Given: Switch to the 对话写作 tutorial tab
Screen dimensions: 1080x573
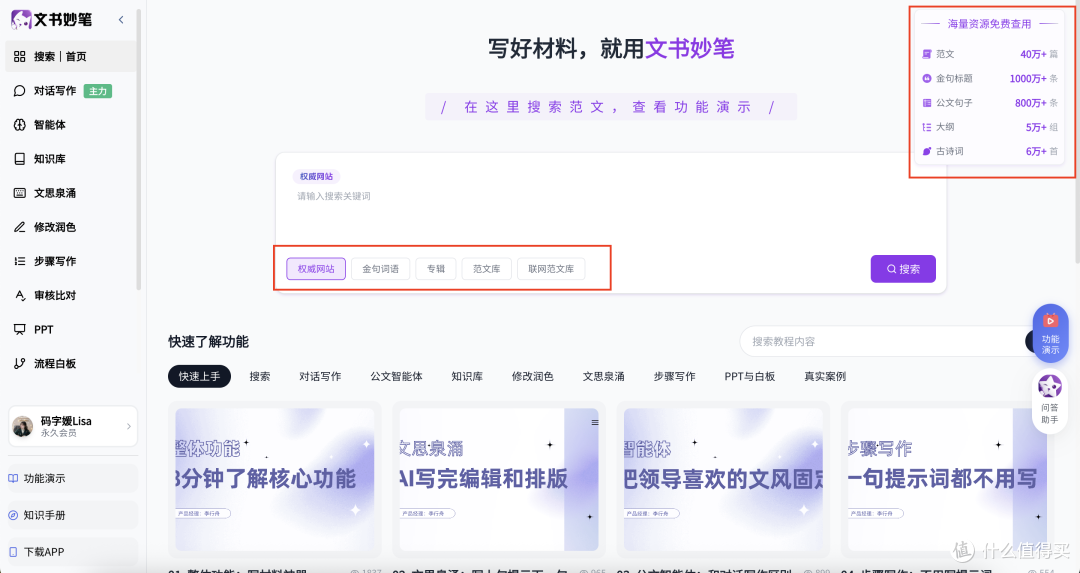Looking at the screenshot, I should click(320, 377).
